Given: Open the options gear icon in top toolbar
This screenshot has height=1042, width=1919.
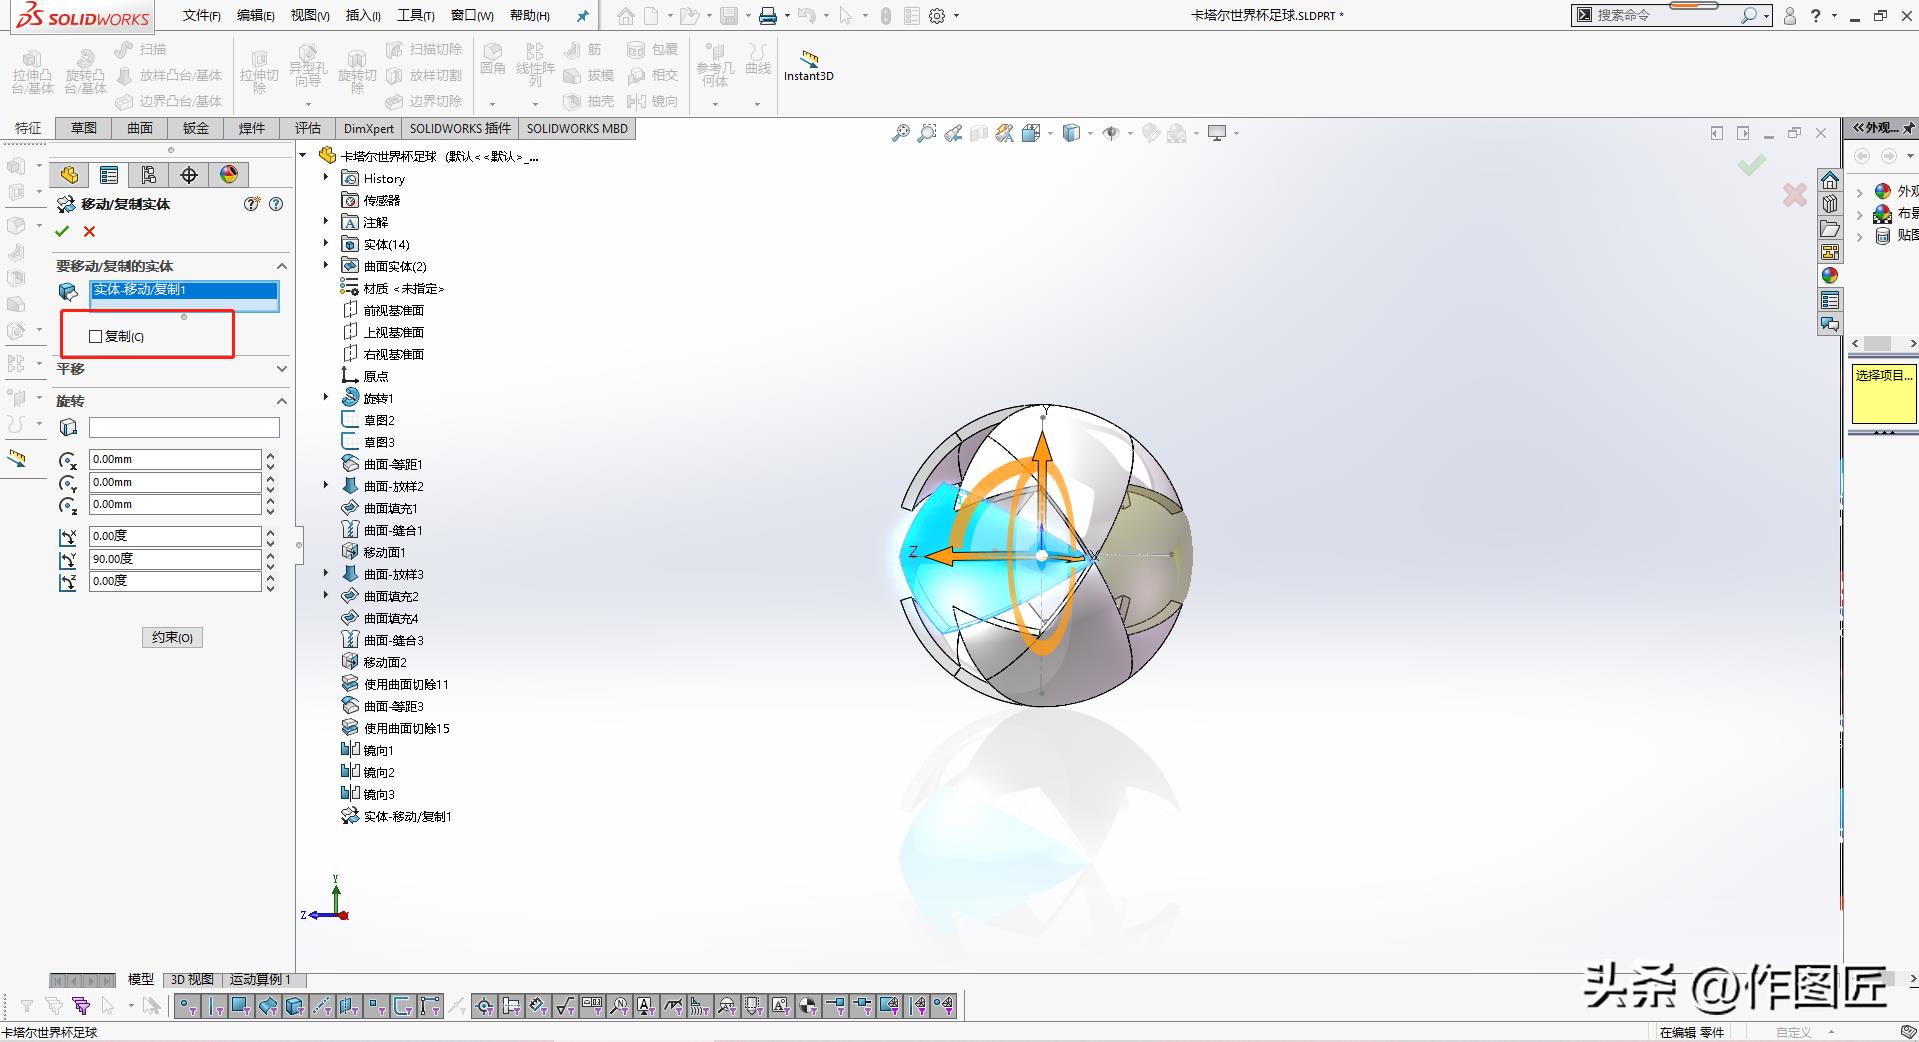Looking at the screenshot, I should [x=937, y=16].
